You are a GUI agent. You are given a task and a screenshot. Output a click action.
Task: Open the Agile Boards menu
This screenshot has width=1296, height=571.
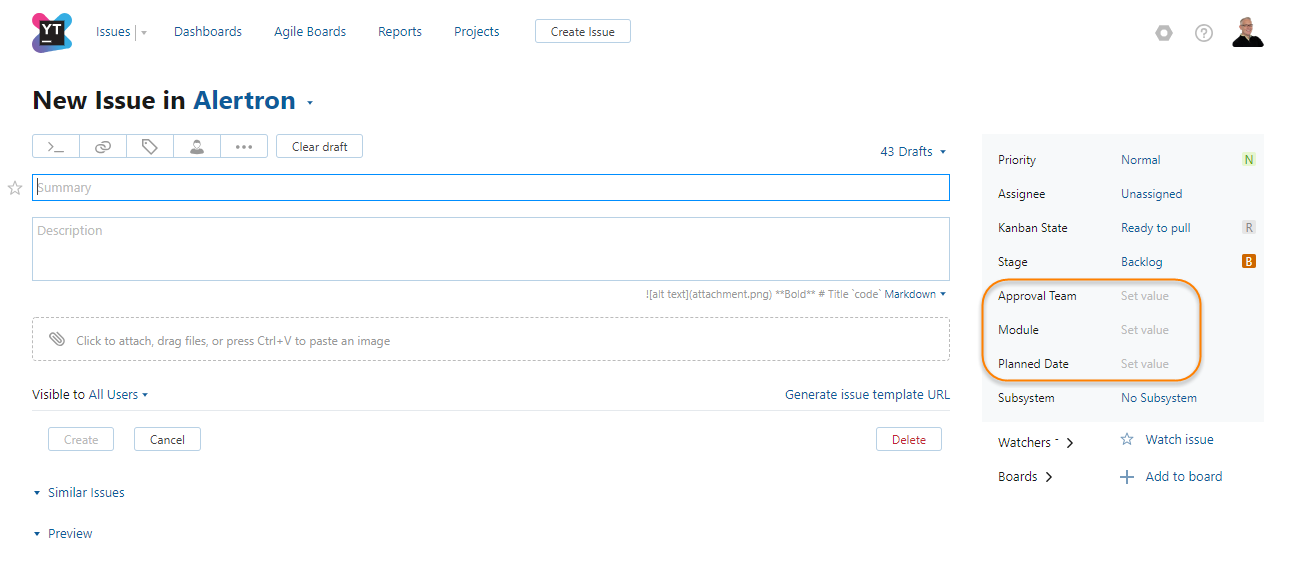pyautogui.click(x=310, y=32)
